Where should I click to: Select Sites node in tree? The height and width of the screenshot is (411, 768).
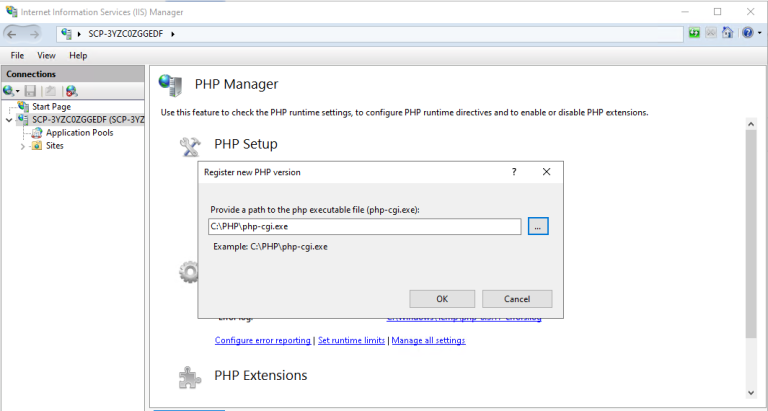coord(54,145)
